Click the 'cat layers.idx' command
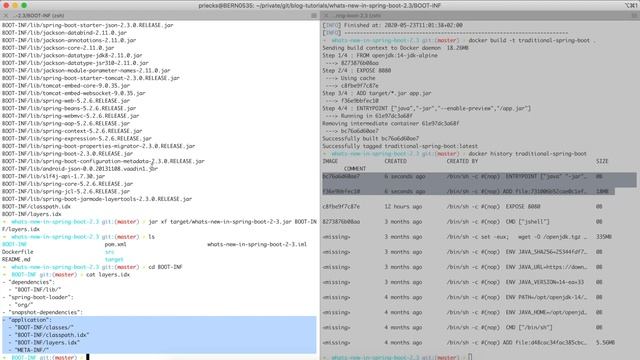 pos(108,274)
